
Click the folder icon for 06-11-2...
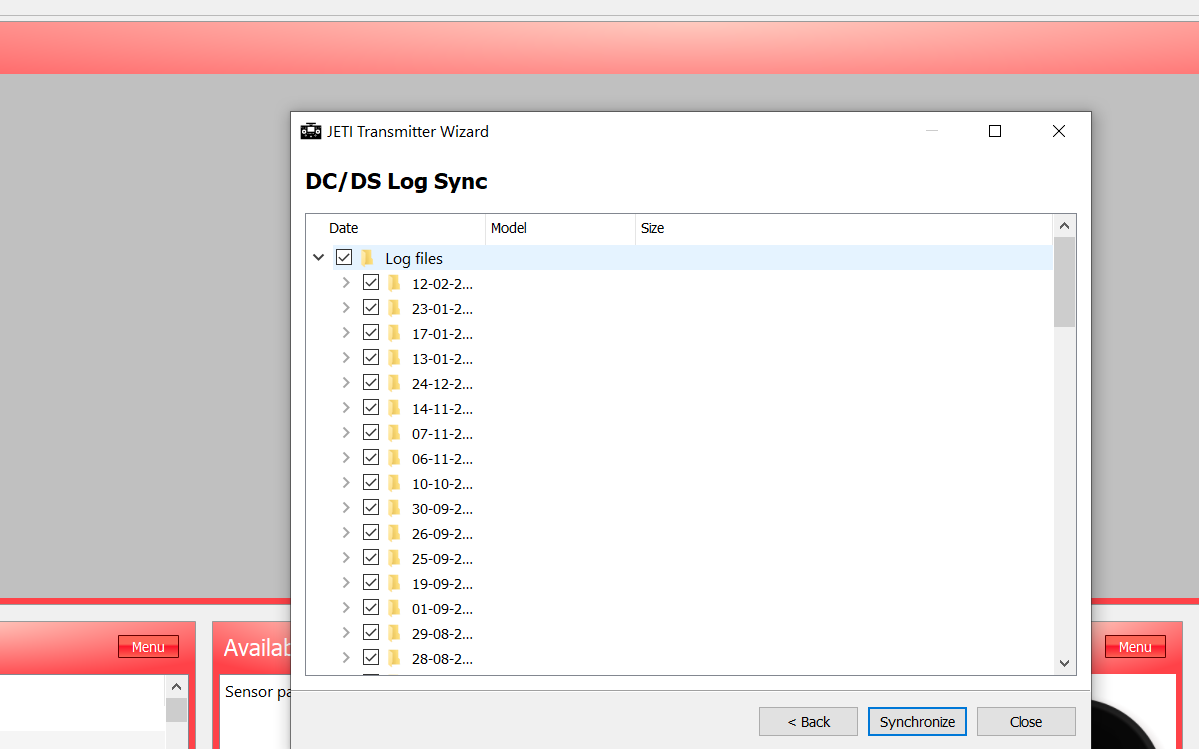click(x=395, y=458)
